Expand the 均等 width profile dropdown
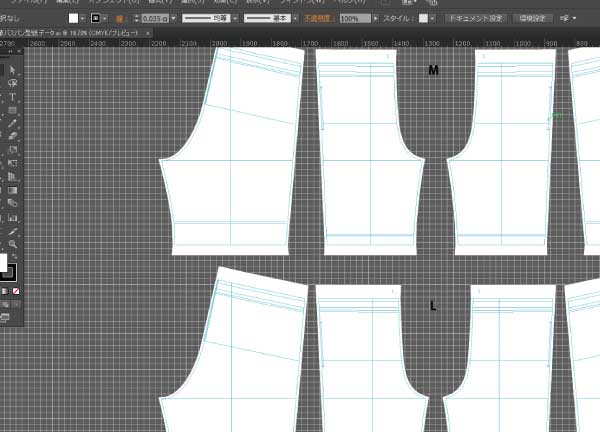This screenshot has height=432, width=600. click(x=234, y=18)
